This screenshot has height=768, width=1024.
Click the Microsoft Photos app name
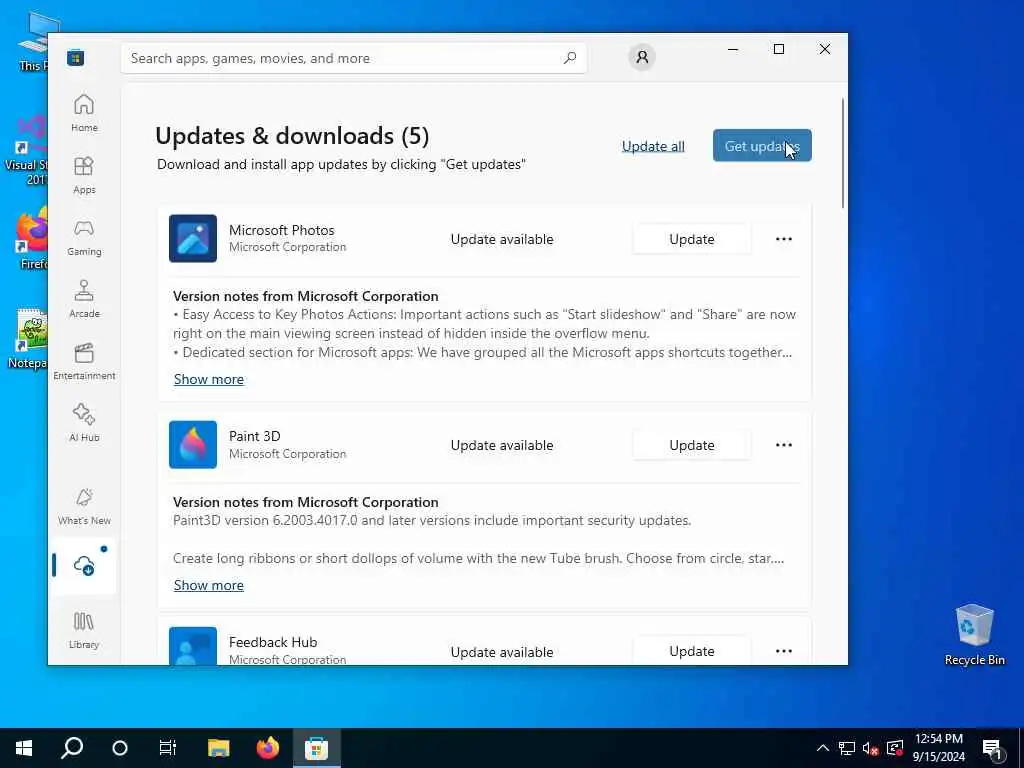click(281, 230)
